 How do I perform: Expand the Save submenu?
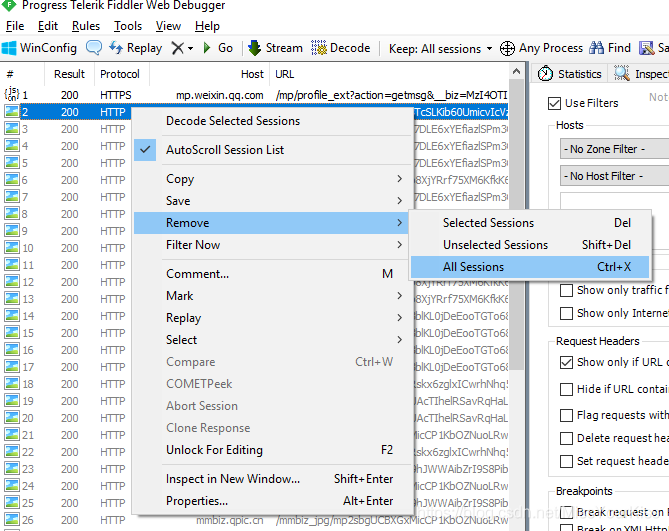coord(273,201)
